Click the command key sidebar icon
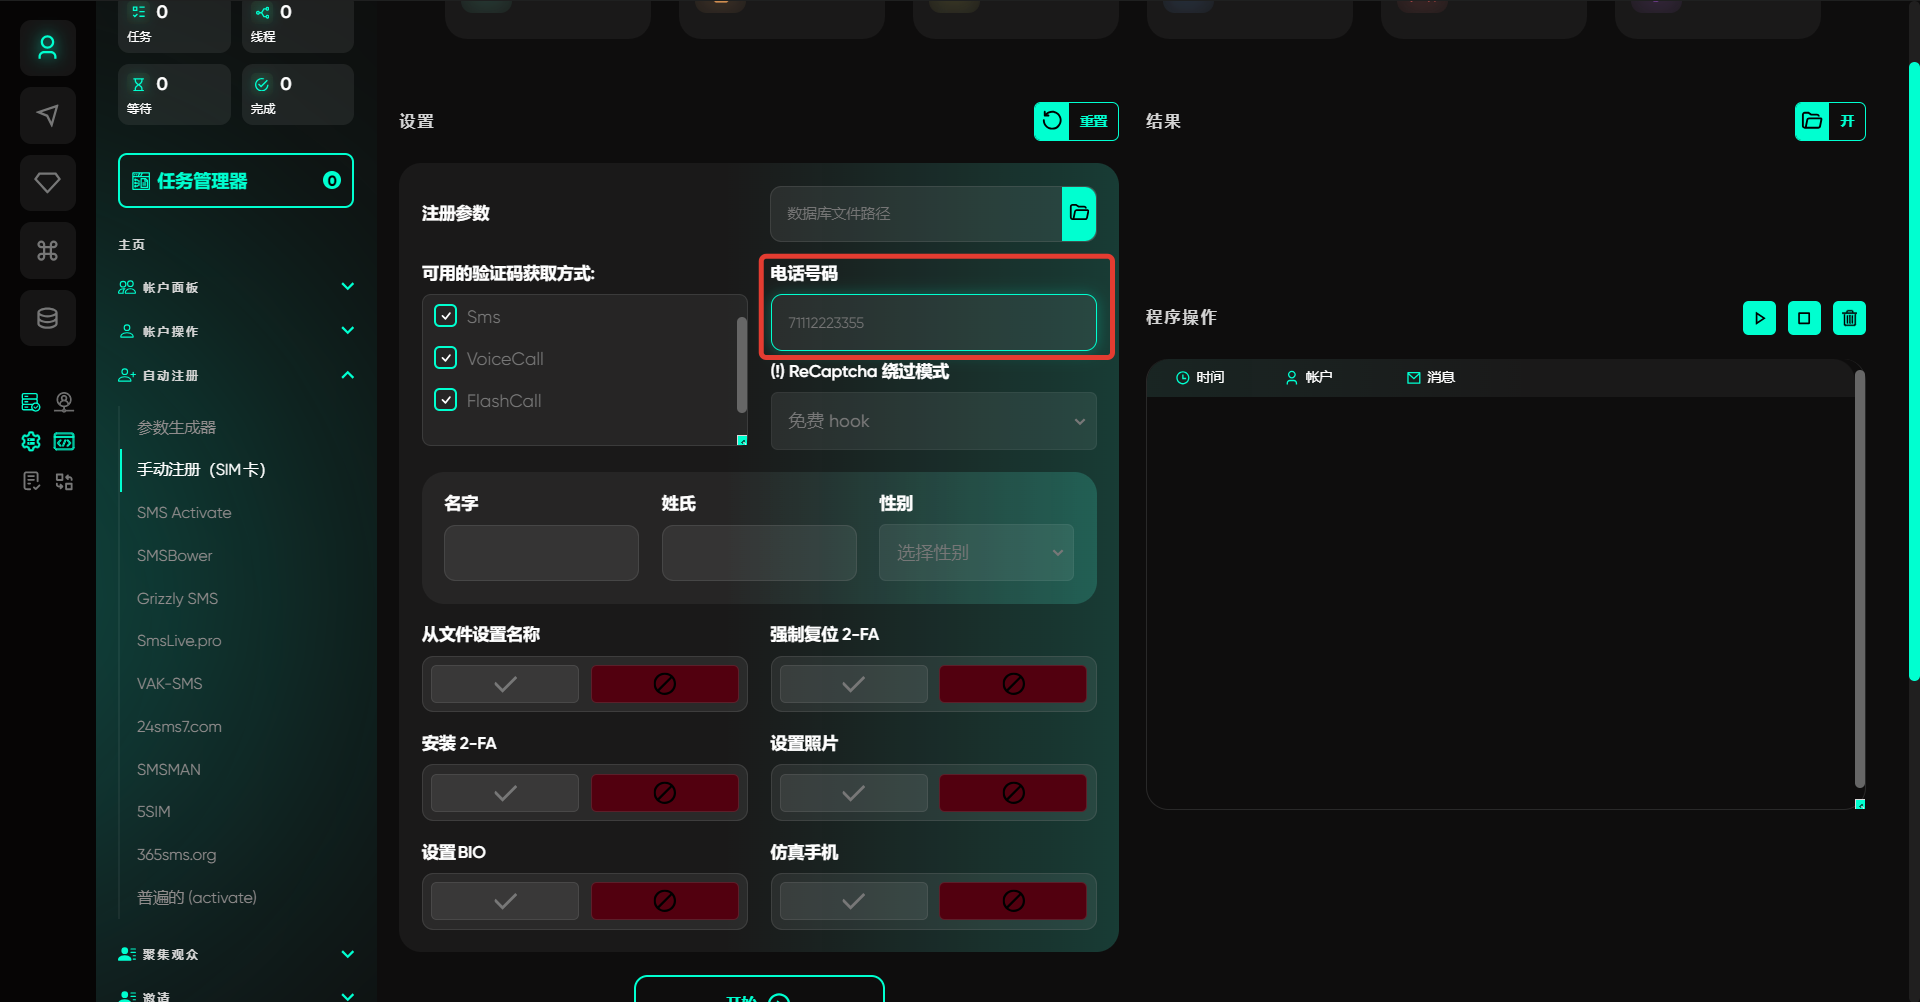 point(47,251)
